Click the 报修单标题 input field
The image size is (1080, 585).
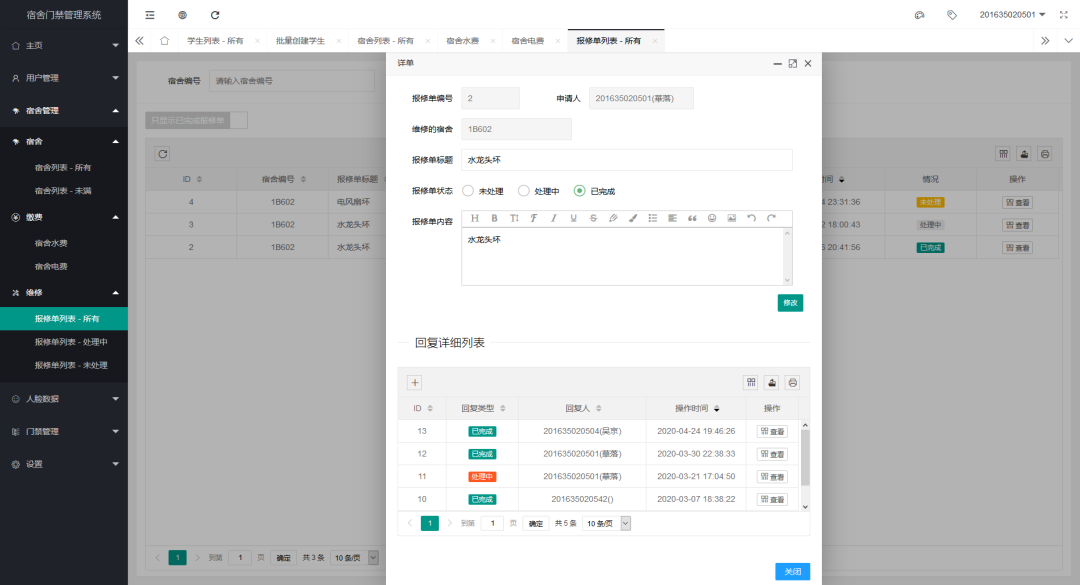(627, 160)
